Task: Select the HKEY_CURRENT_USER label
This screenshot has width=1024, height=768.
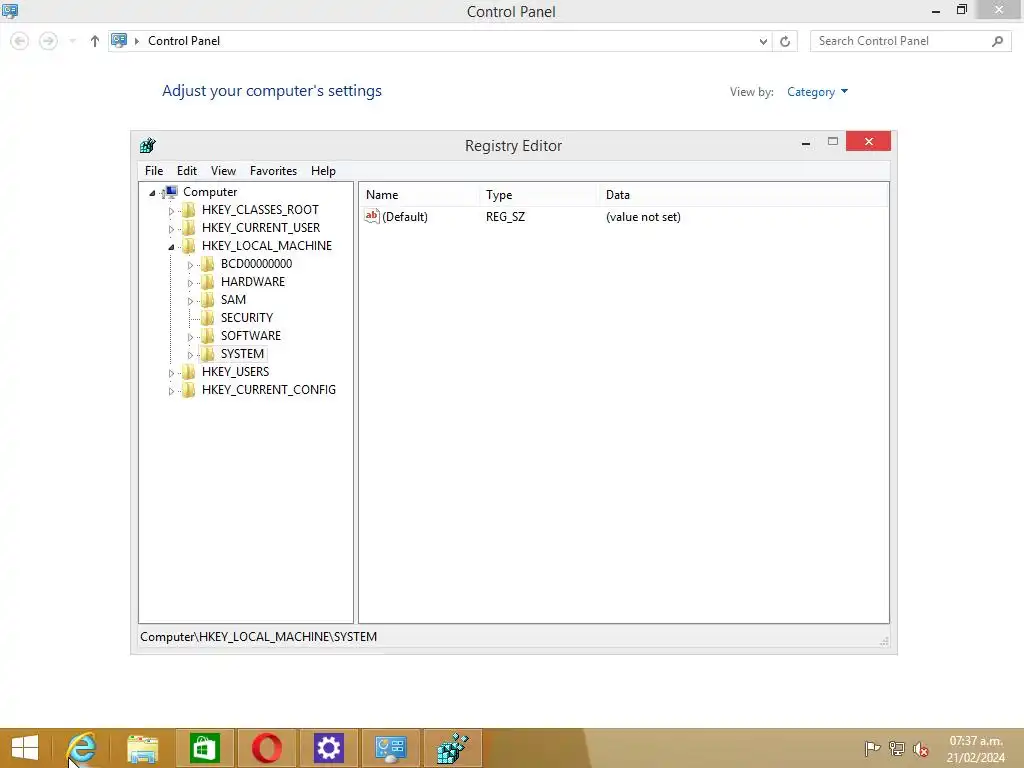Action: (x=261, y=227)
